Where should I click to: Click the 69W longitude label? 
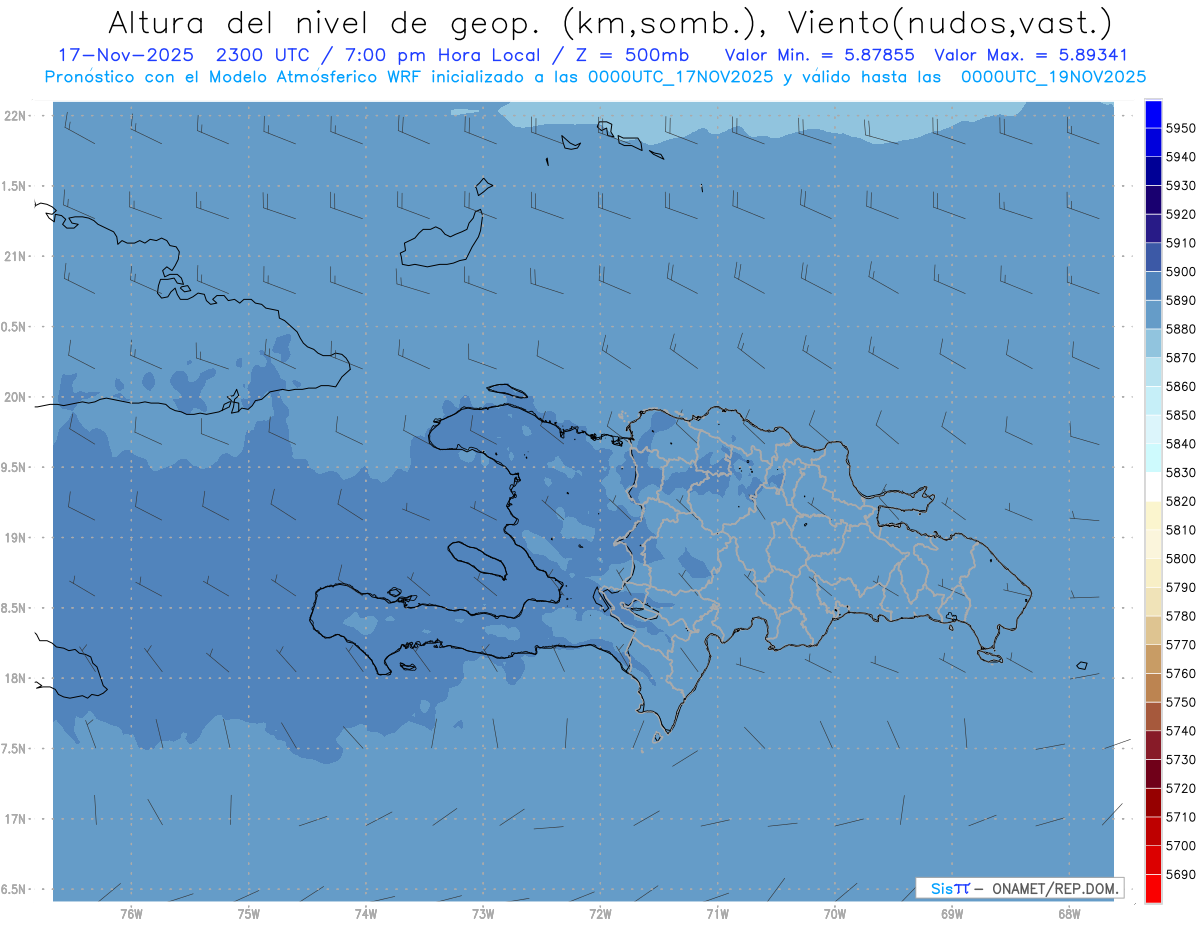pyautogui.click(x=952, y=913)
